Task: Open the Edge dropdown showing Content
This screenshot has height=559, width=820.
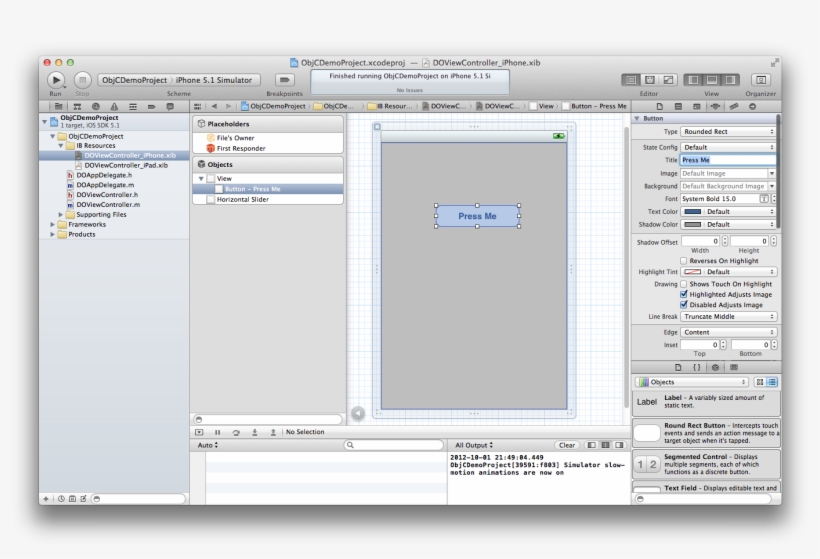Action: point(728,333)
